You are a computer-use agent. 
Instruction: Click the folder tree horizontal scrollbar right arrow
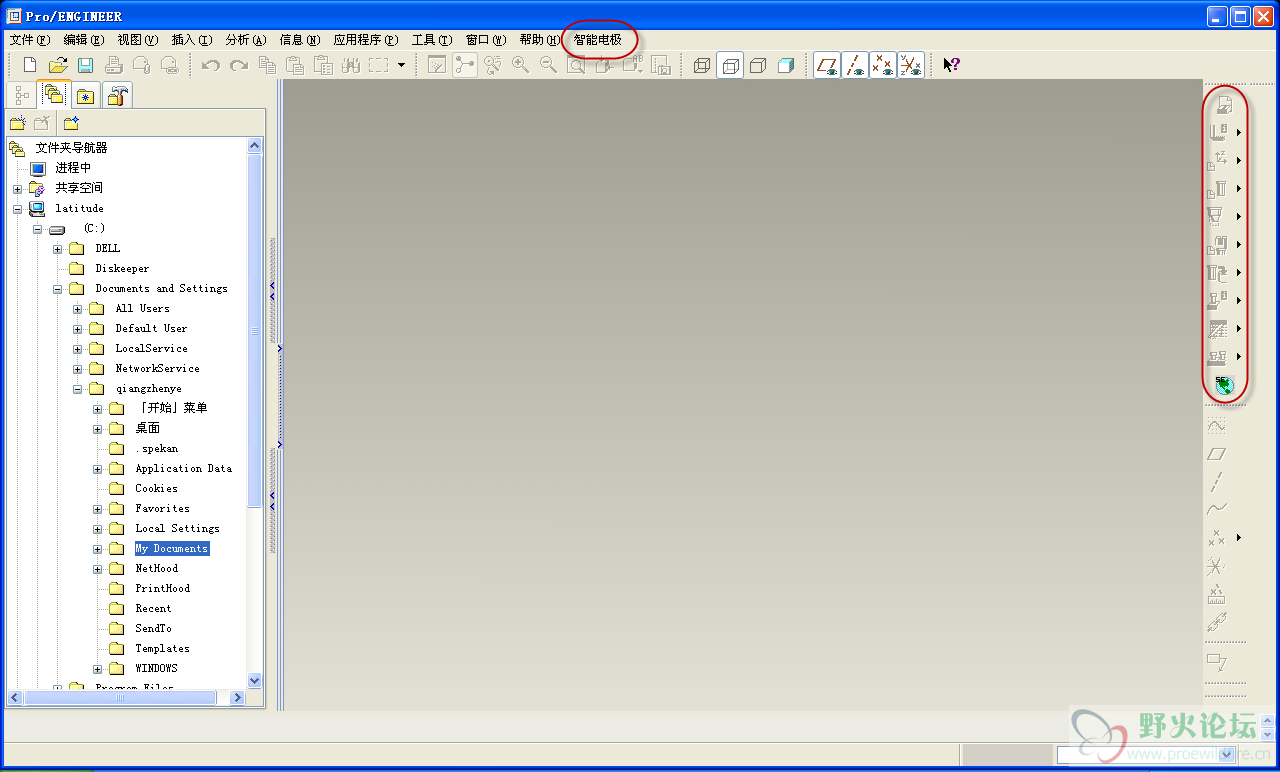click(x=238, y=697)
